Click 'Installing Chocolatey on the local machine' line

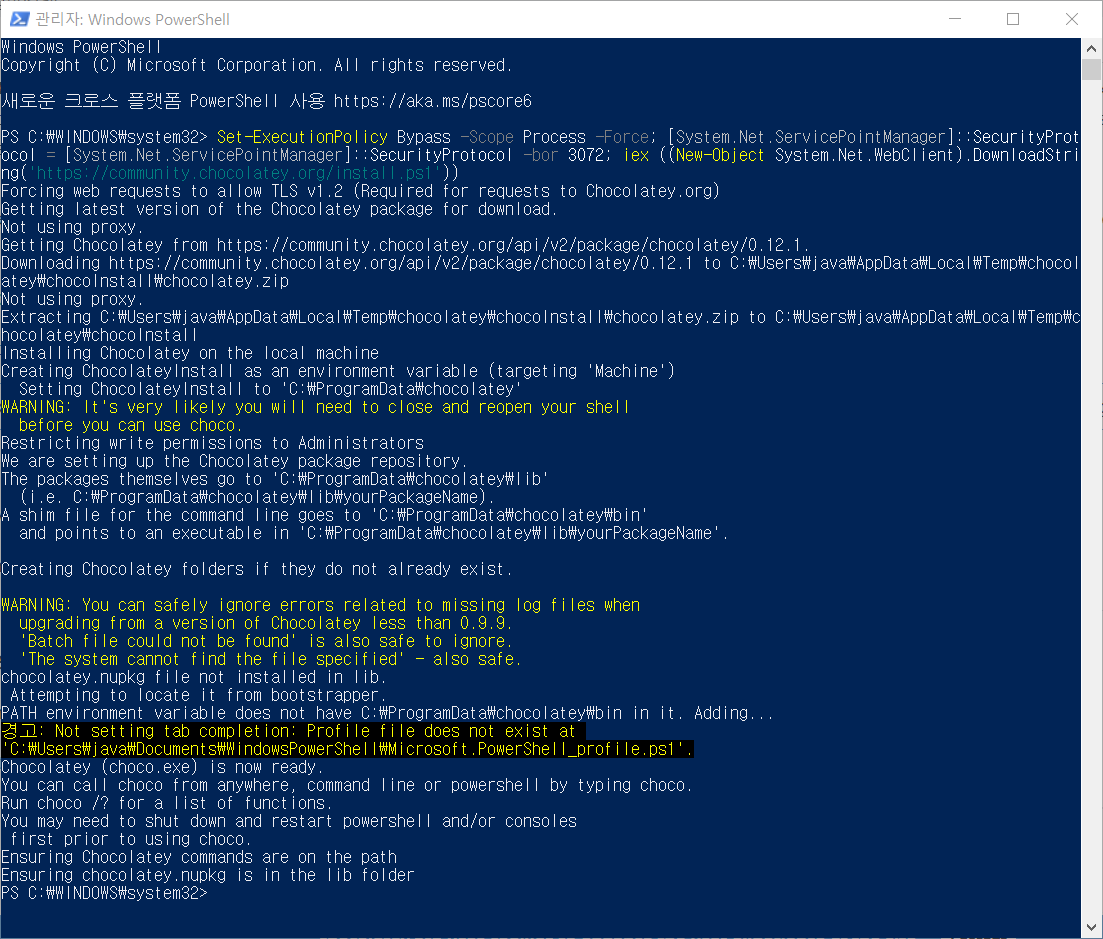[x=190, y=353]
